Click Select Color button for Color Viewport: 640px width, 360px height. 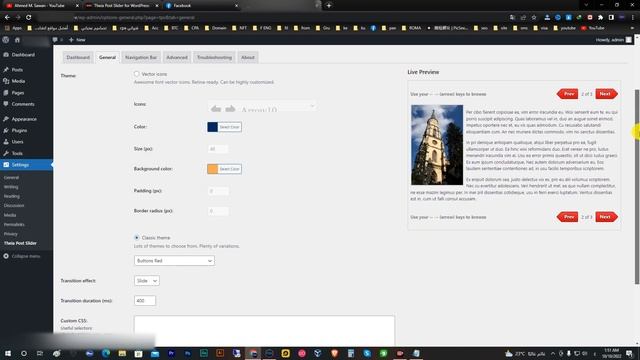tap(229, 127)
